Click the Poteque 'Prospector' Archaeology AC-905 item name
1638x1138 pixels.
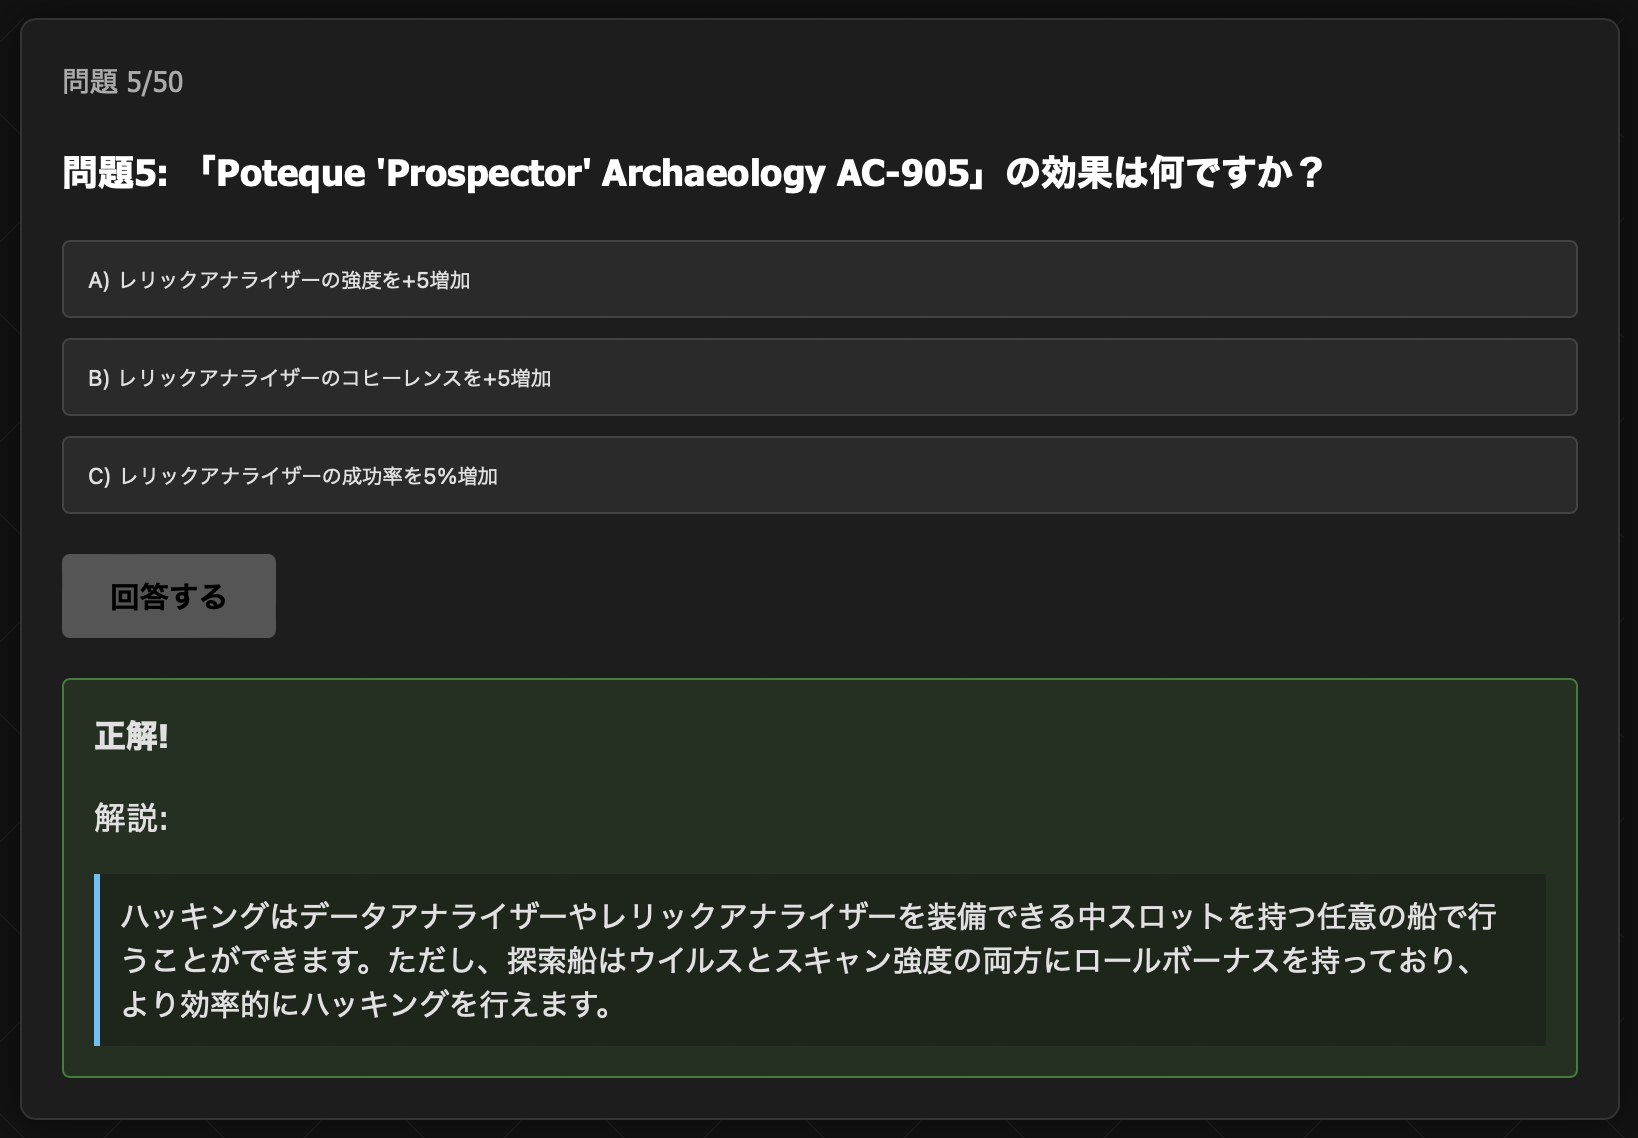(592, 173)
